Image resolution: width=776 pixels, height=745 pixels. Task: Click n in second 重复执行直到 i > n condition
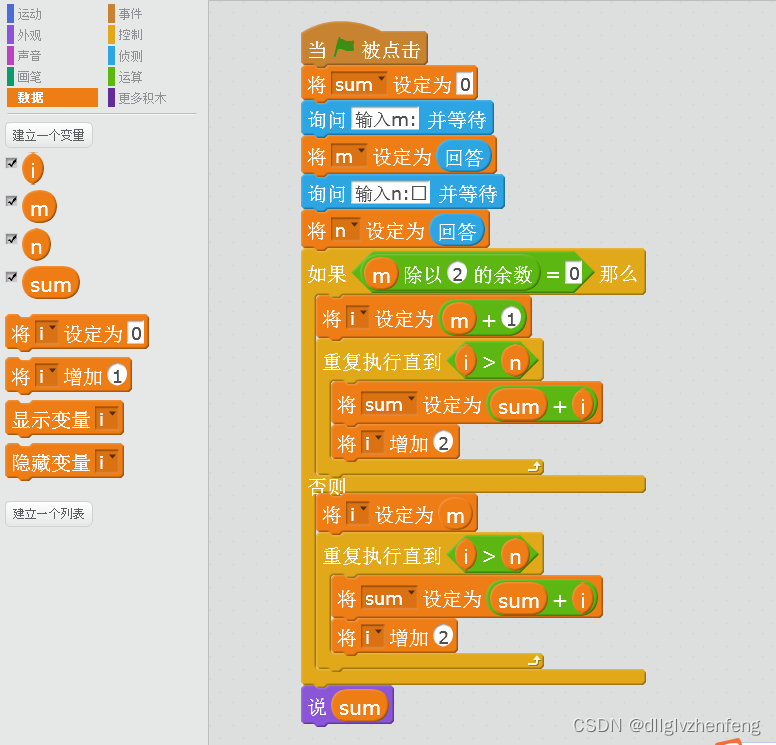[x=515, y=557]
